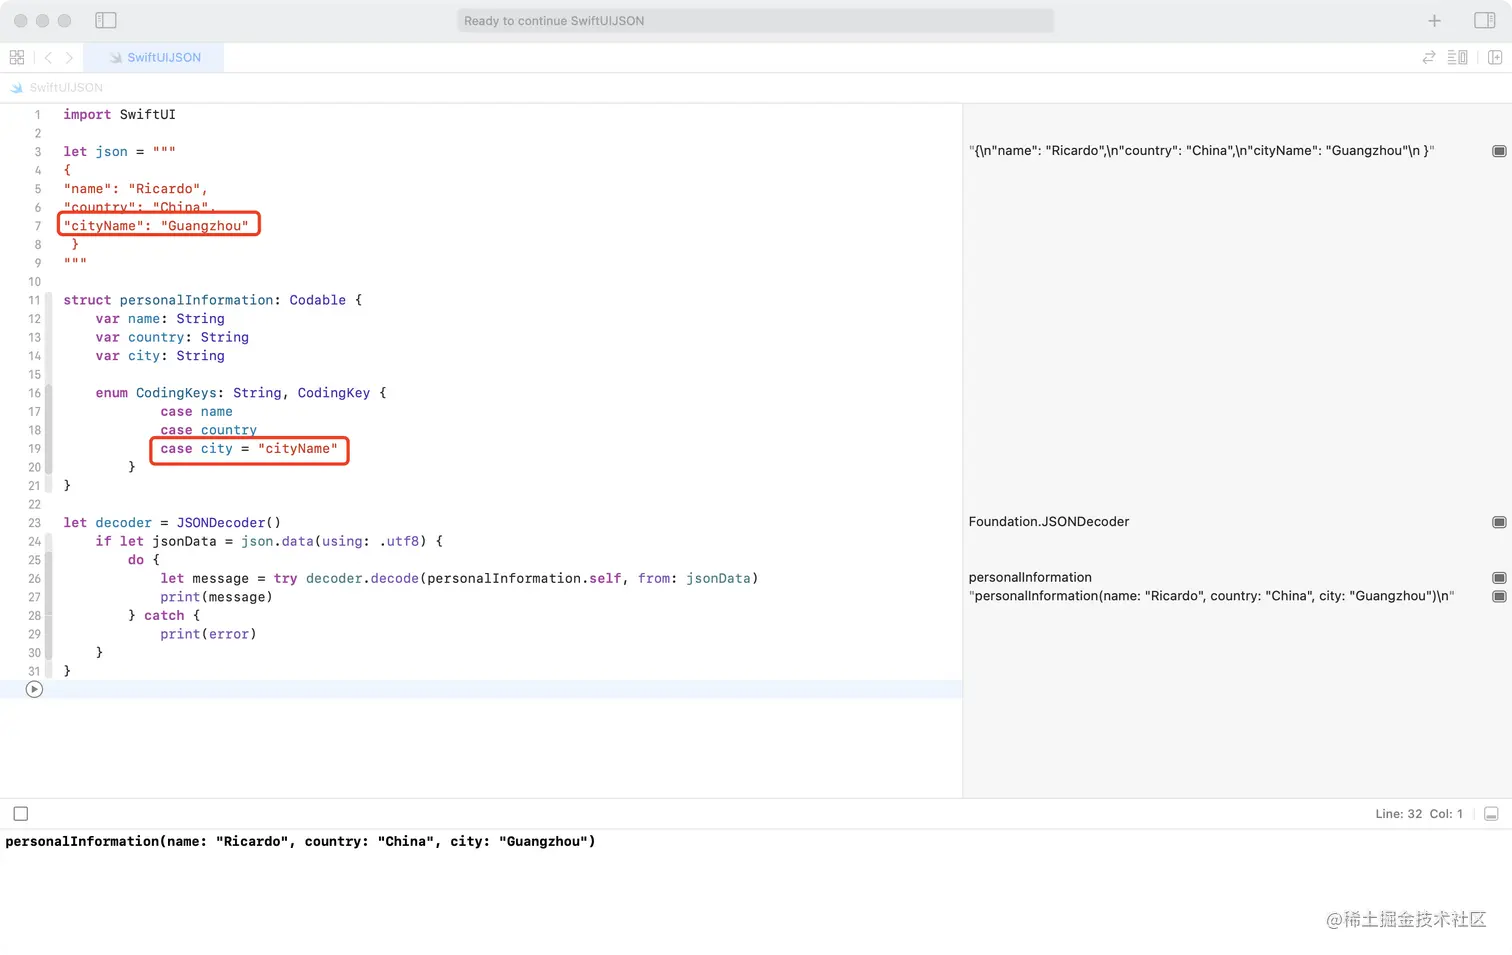This screenshot has width=1512, height=955.
Task: Add an editor on the right
Action: click(1495, 57)
